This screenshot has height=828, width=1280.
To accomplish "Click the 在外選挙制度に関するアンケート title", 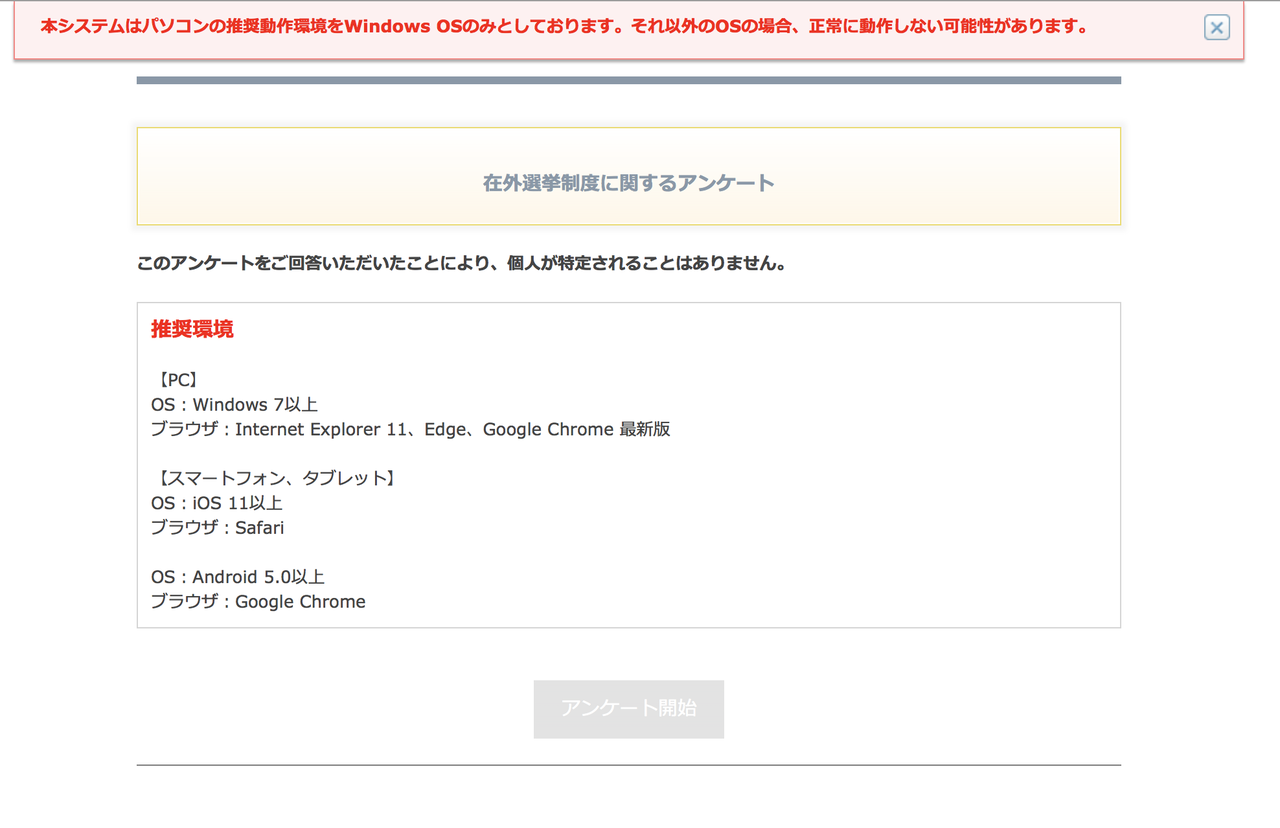I will pyautogui.click(x=628, y=183).
